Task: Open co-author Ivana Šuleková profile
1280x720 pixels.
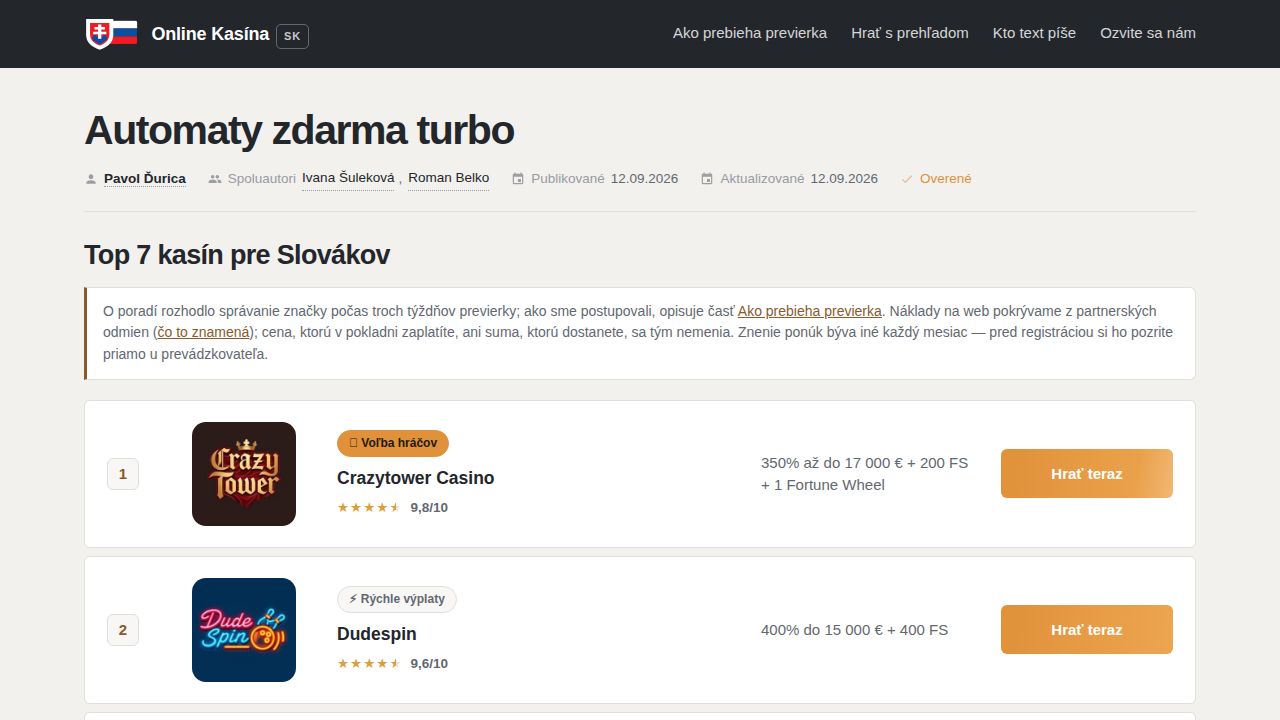Action: pyautogui.click(x=348, y=178)
